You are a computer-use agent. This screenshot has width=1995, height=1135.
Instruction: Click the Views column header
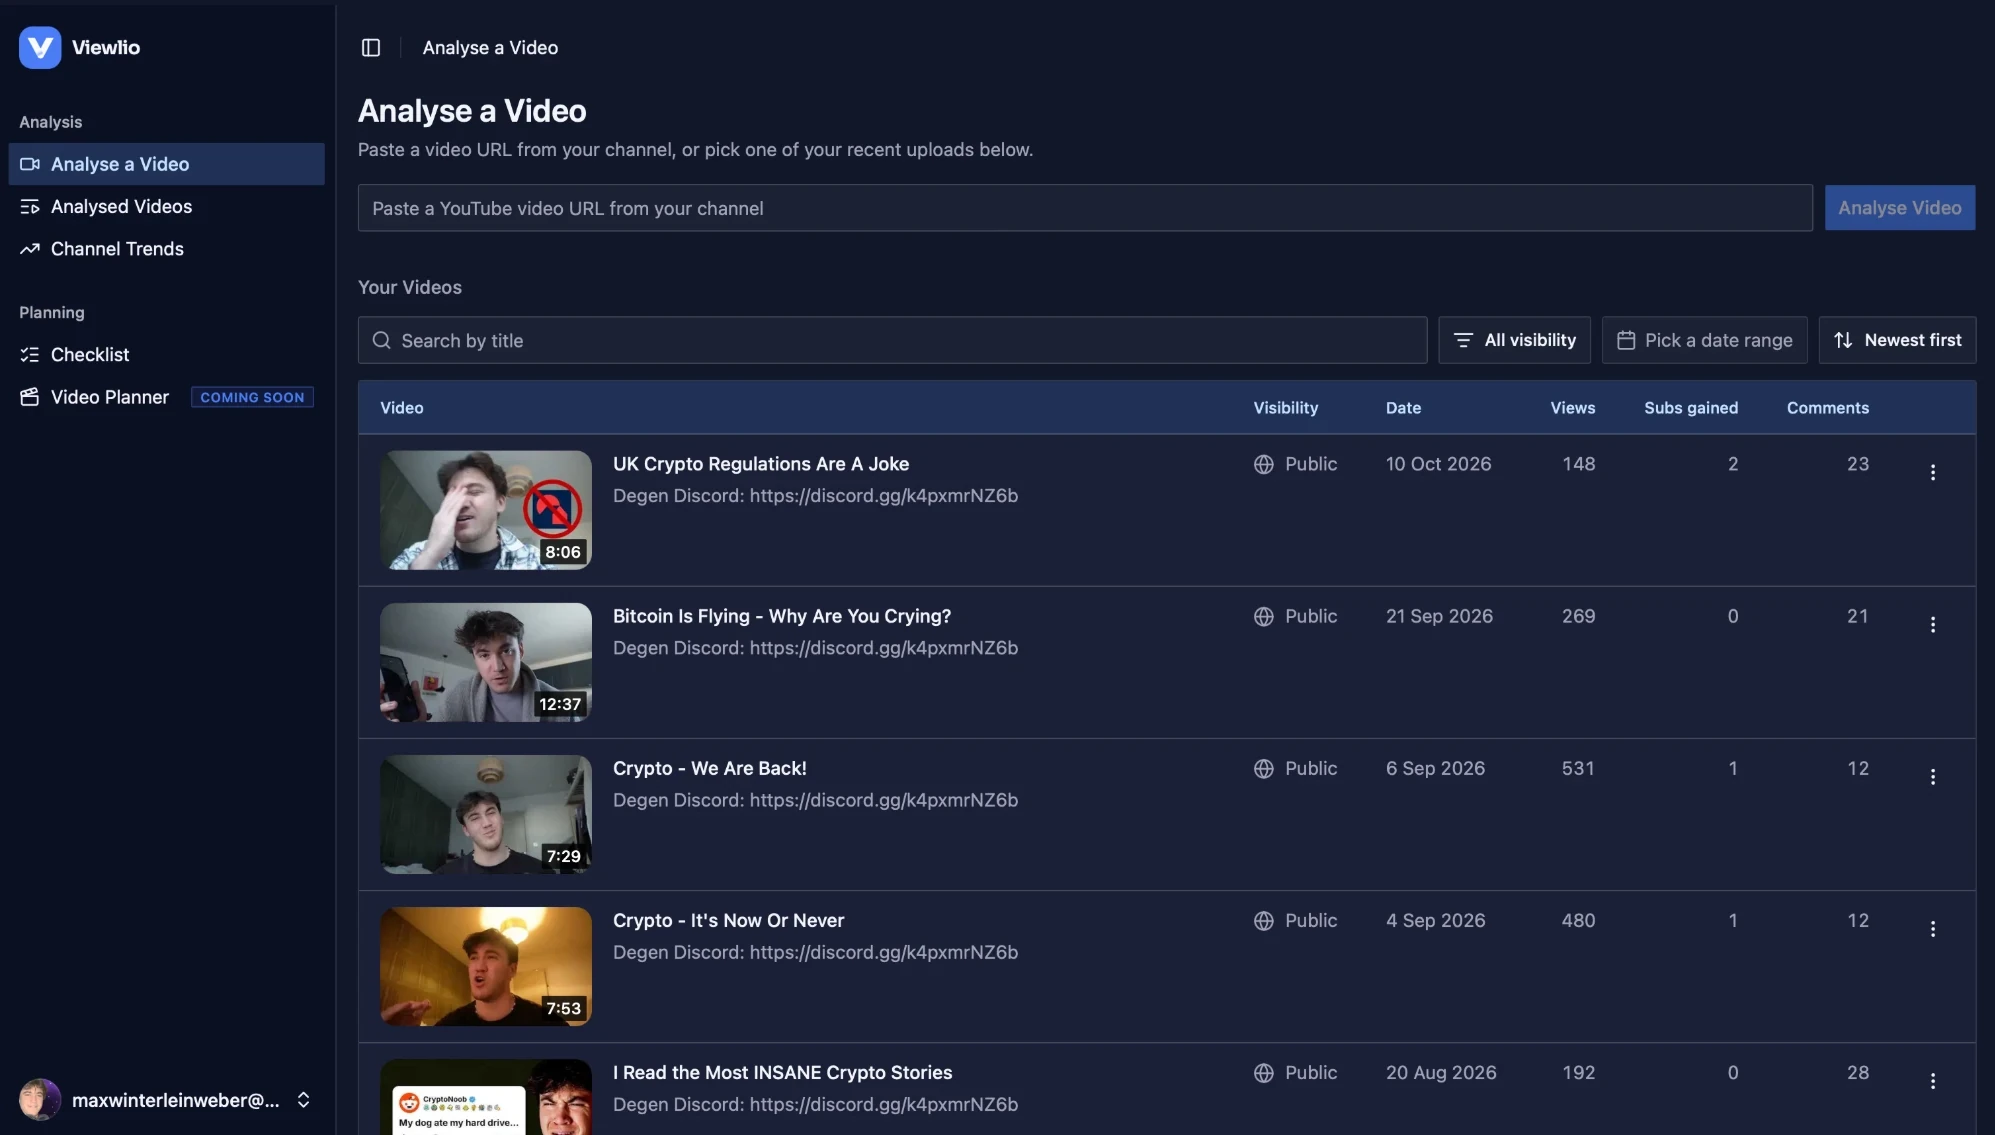[1573, 408]
